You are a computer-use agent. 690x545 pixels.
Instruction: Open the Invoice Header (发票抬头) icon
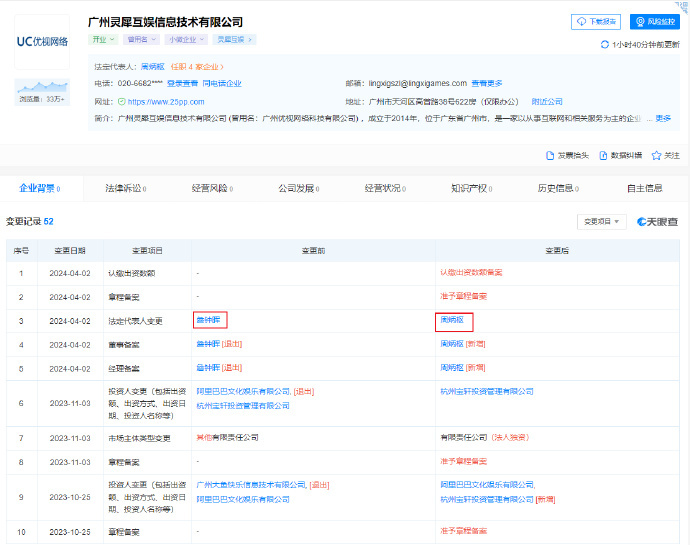(550, 155)
